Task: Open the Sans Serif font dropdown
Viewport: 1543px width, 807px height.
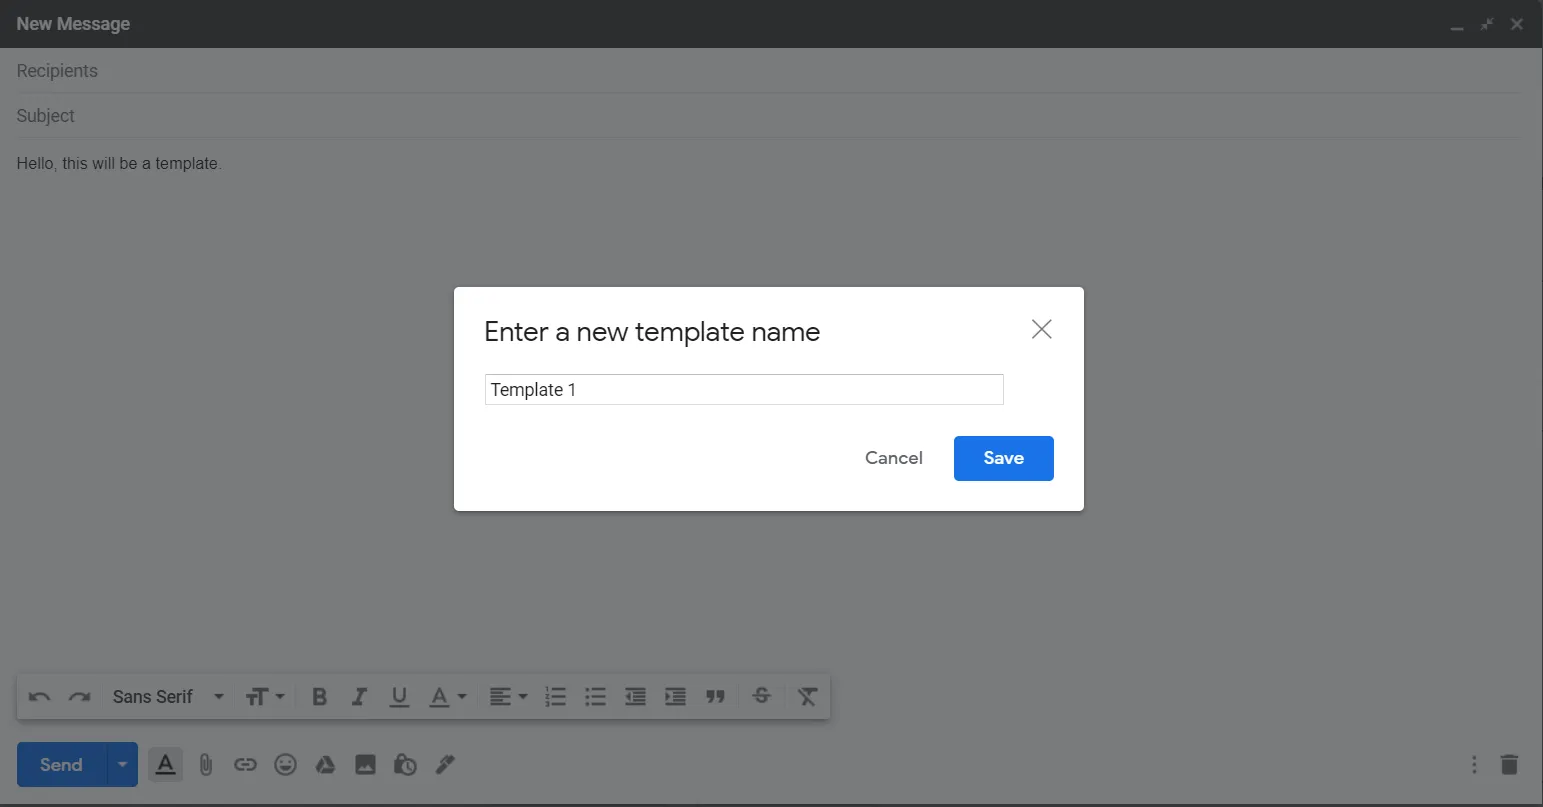Action: [x=167, y=697]
